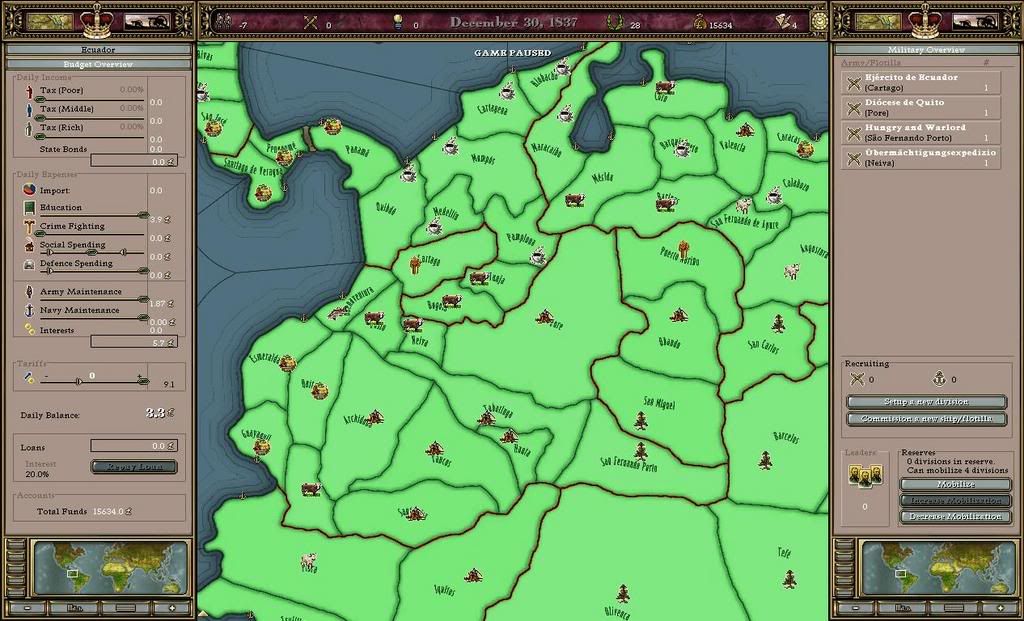Click Ecuador on the bottom-left world minimap
1024x621 pixels.
[x=72, y=574]
